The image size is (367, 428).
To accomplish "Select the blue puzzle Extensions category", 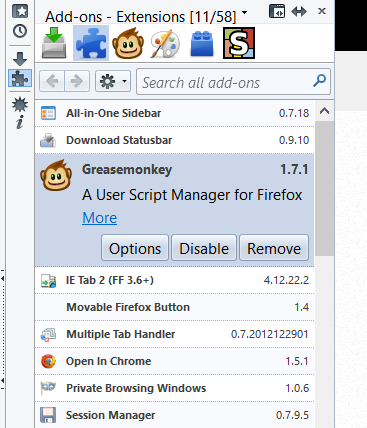I will (91, 43).
